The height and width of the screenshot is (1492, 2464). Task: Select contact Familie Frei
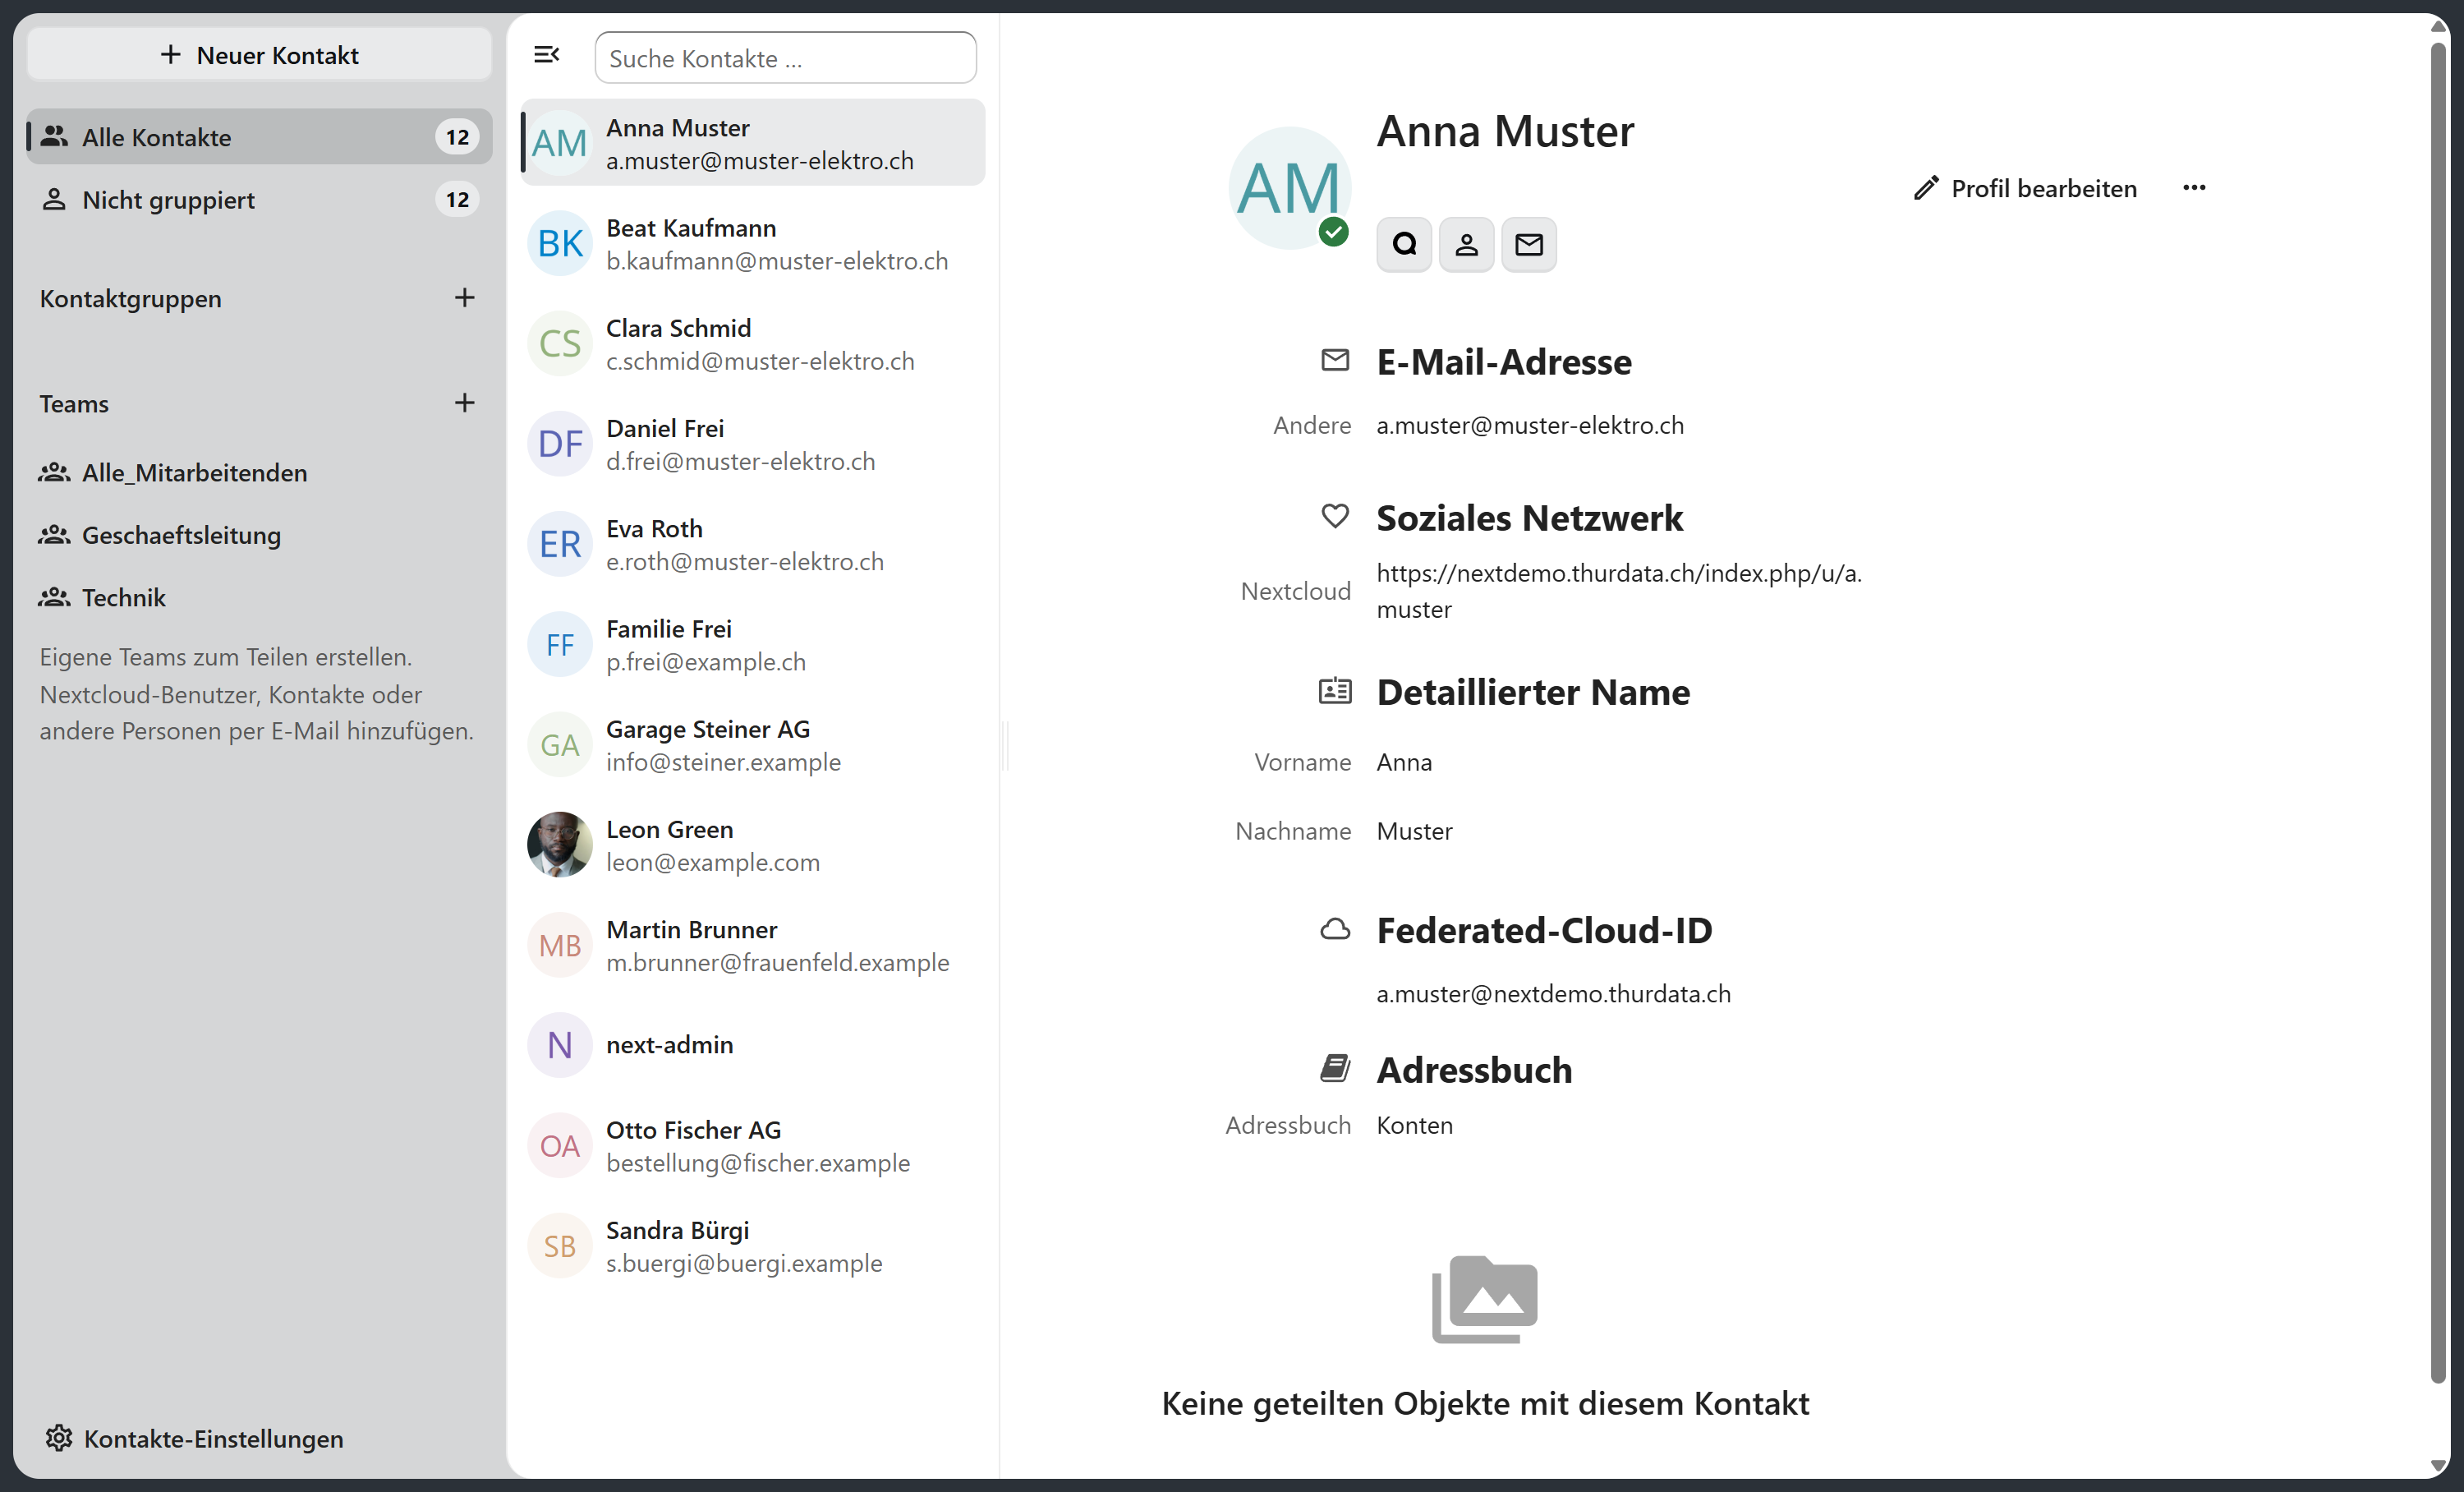pyautogui.click(x=753, y=644)
